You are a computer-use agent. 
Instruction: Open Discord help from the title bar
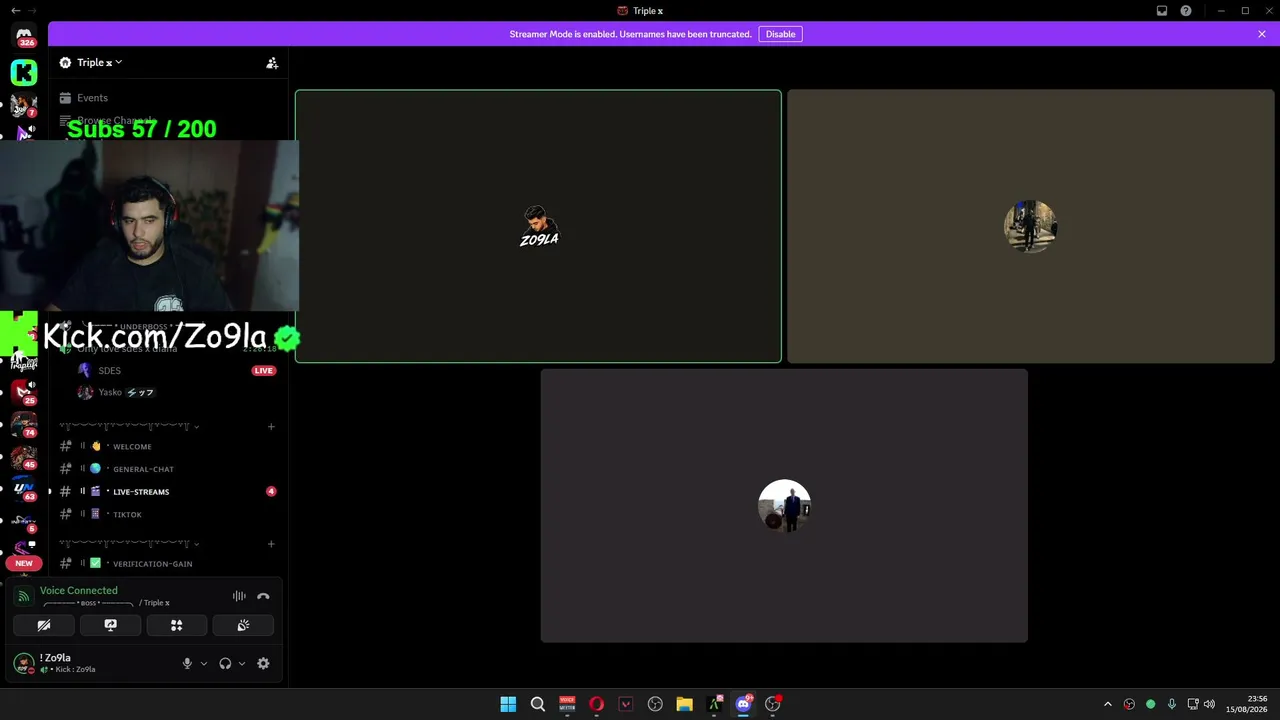tap(1186, 11)
